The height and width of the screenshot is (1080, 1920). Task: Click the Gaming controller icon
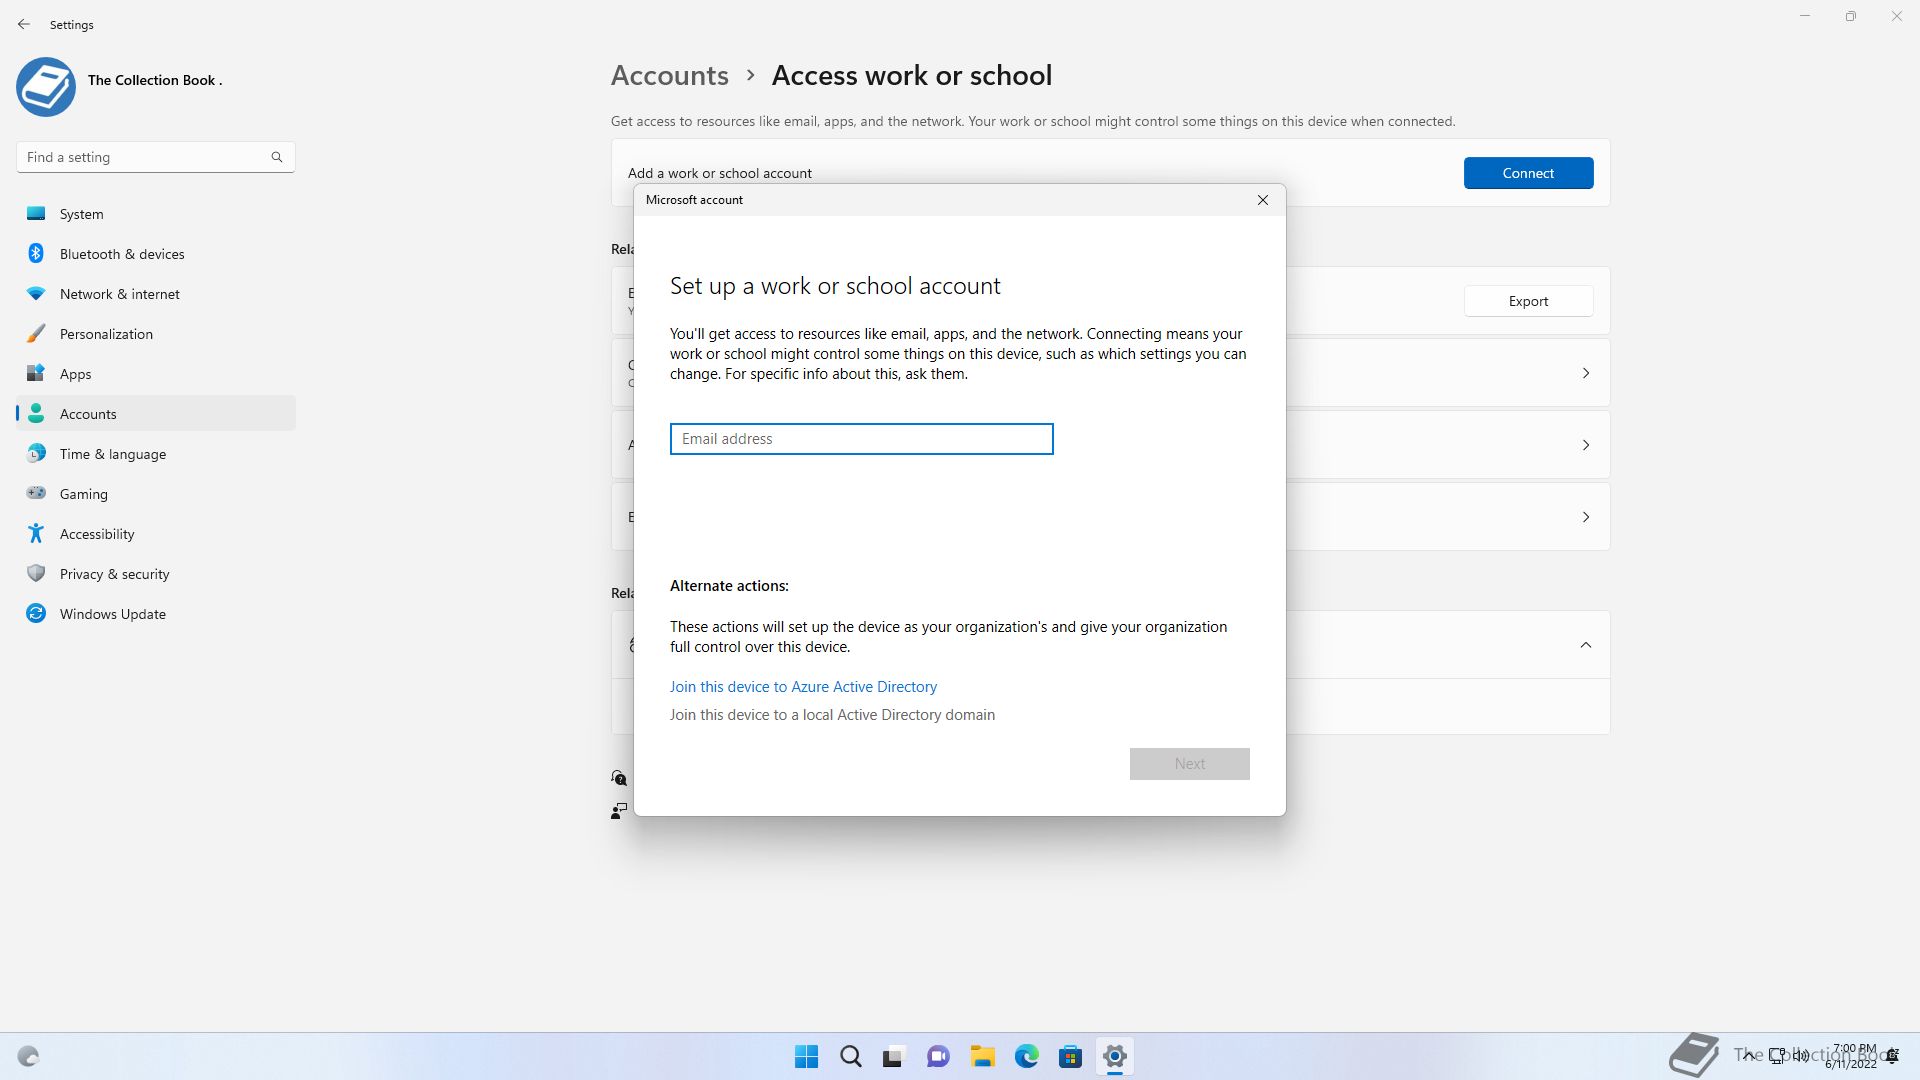[36, 493]
